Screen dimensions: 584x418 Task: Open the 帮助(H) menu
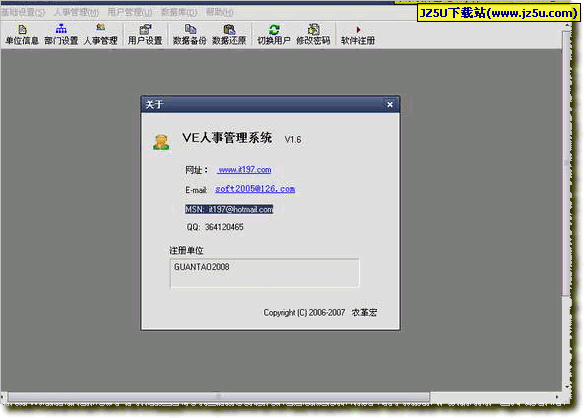pos(220,13)
